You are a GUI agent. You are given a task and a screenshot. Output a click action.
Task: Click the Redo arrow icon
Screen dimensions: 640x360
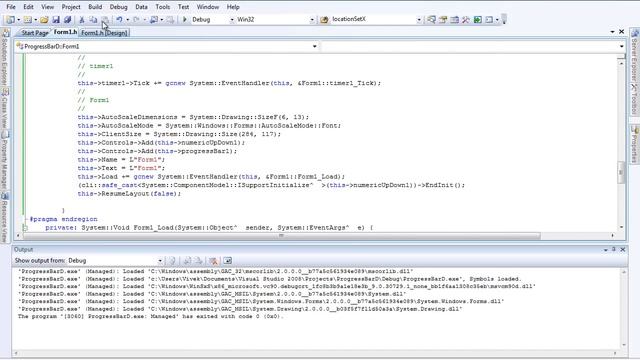tap(136, 20)
